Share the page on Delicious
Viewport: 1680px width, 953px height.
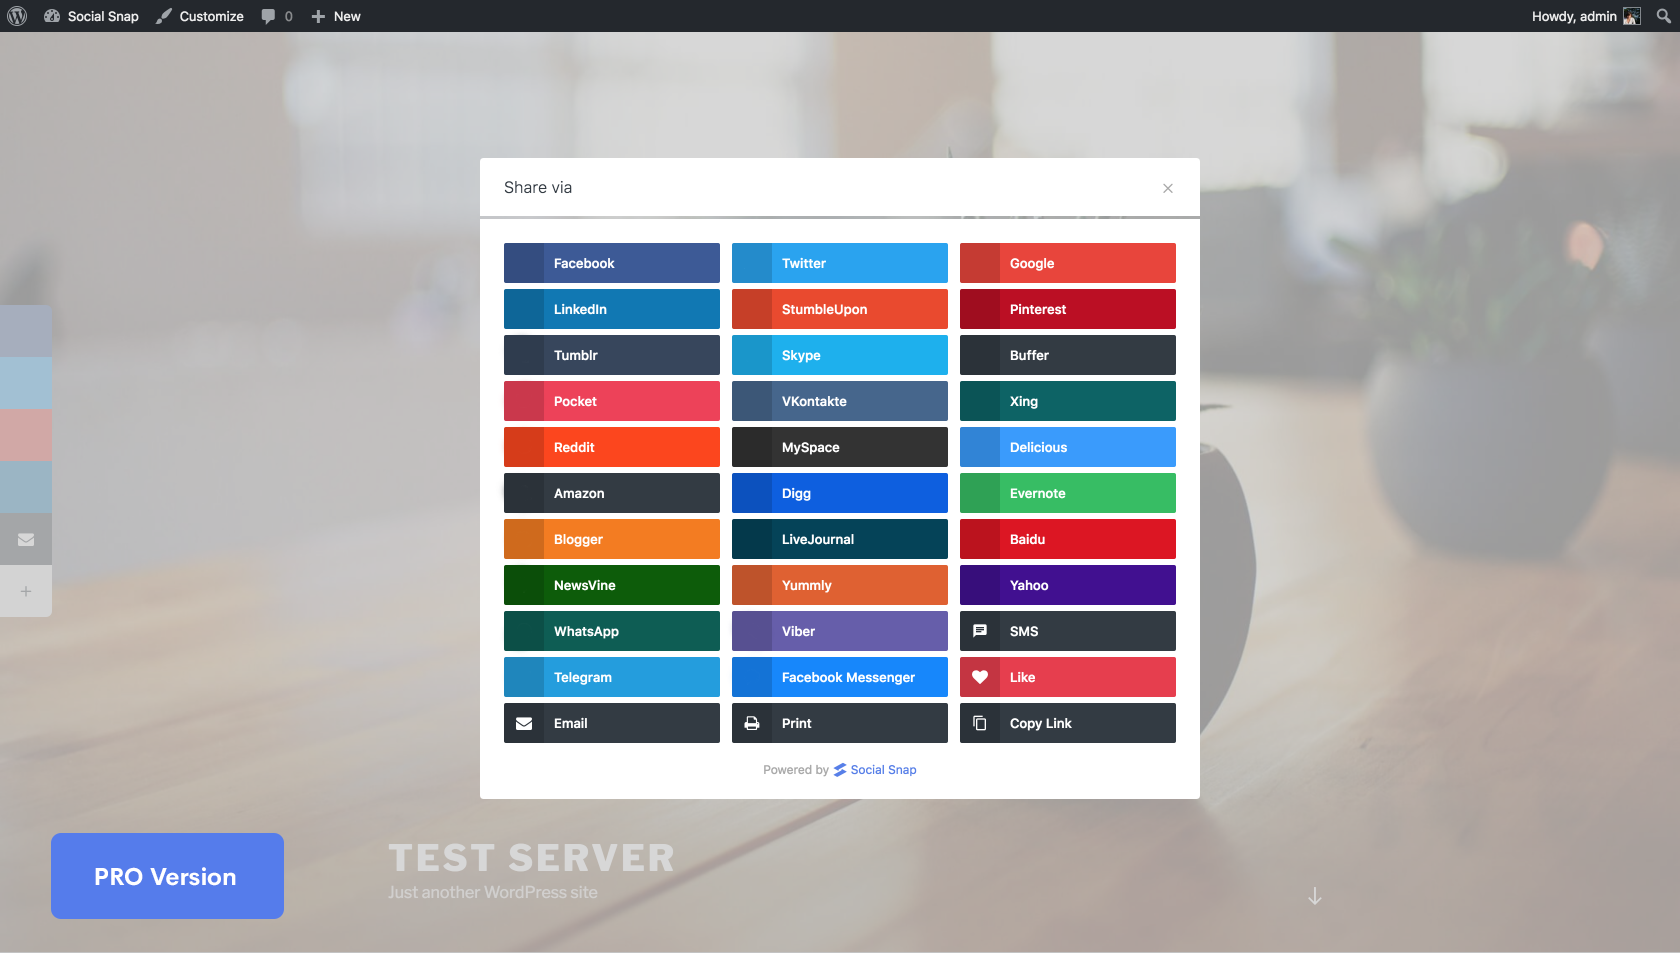click(1068, 447)
